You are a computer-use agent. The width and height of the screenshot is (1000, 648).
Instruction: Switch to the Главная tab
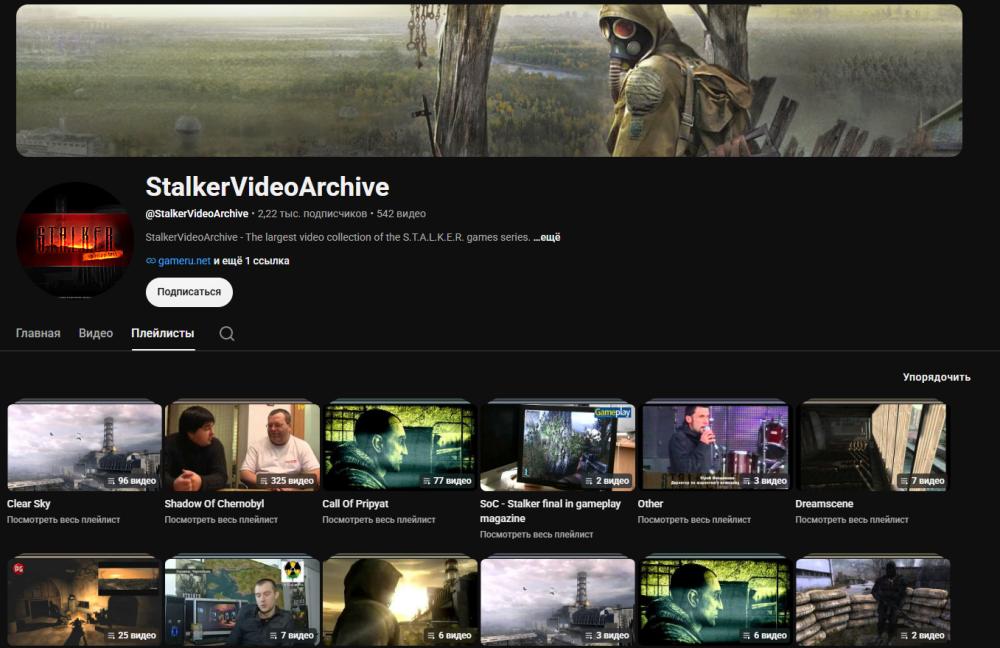tap(38, 333)
